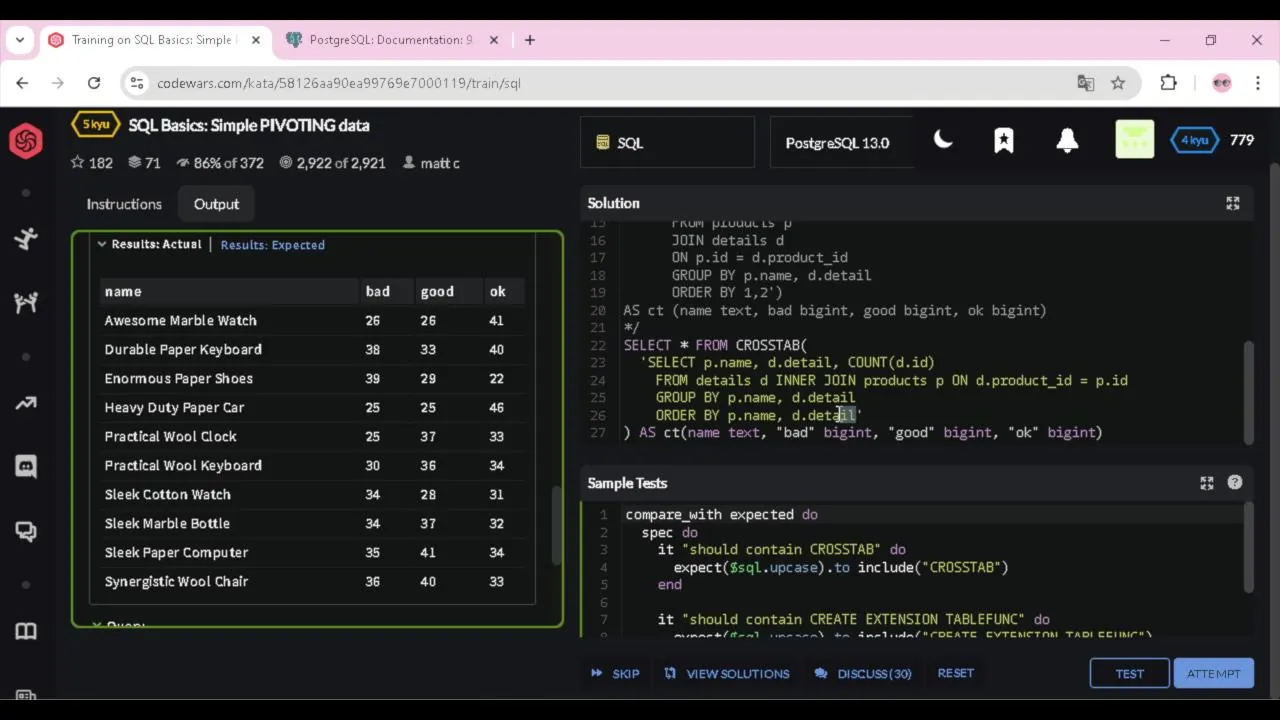Reload the page
Viewport: 1280px width, 720px height.
click(94, 83)
